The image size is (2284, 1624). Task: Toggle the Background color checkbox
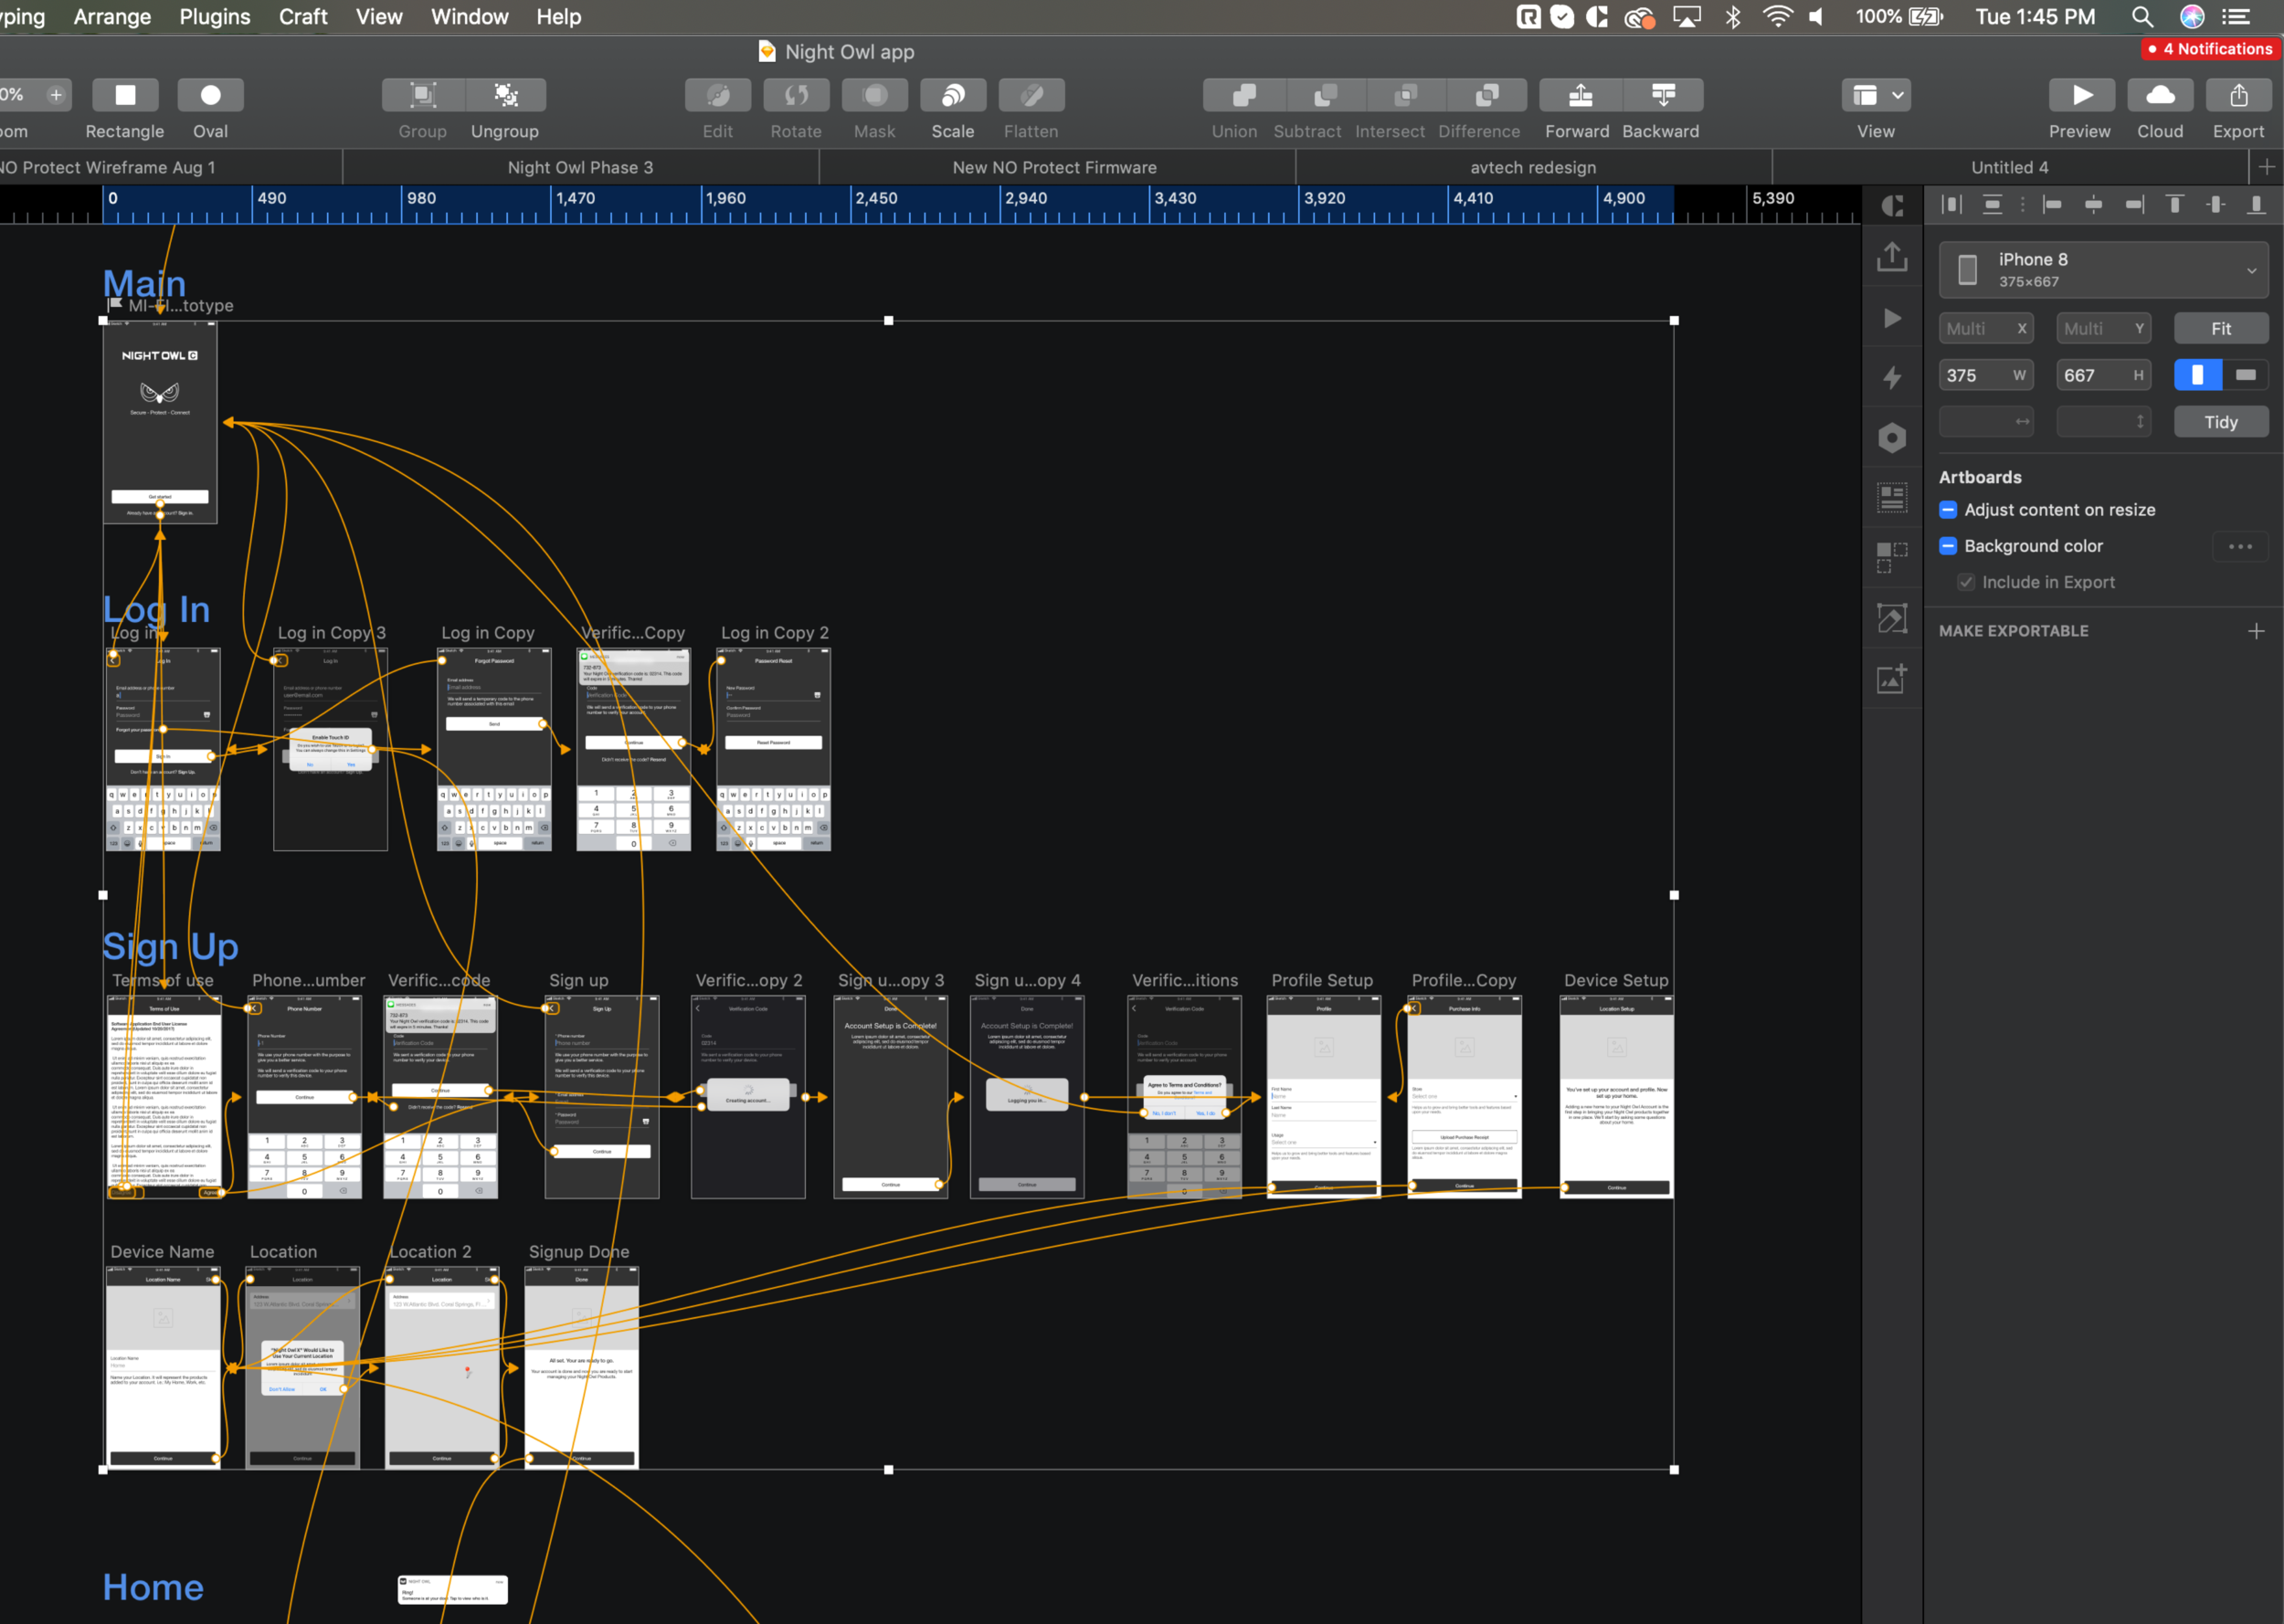point(1948,546)
